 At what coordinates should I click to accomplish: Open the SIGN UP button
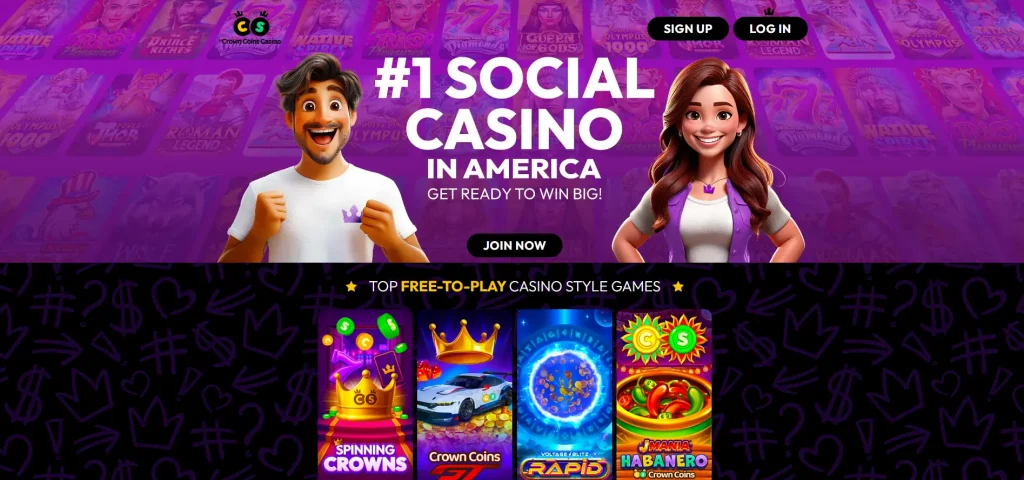click(688, 29)
